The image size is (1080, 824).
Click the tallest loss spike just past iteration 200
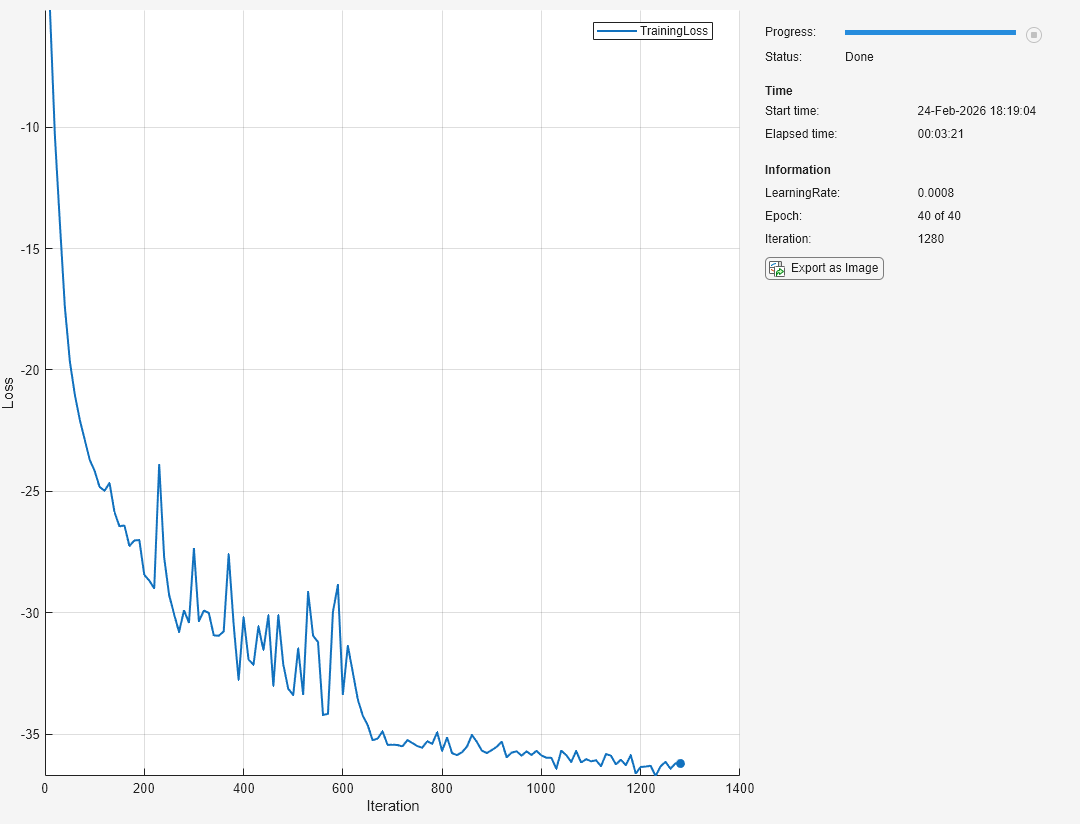(x=159, y=466)
